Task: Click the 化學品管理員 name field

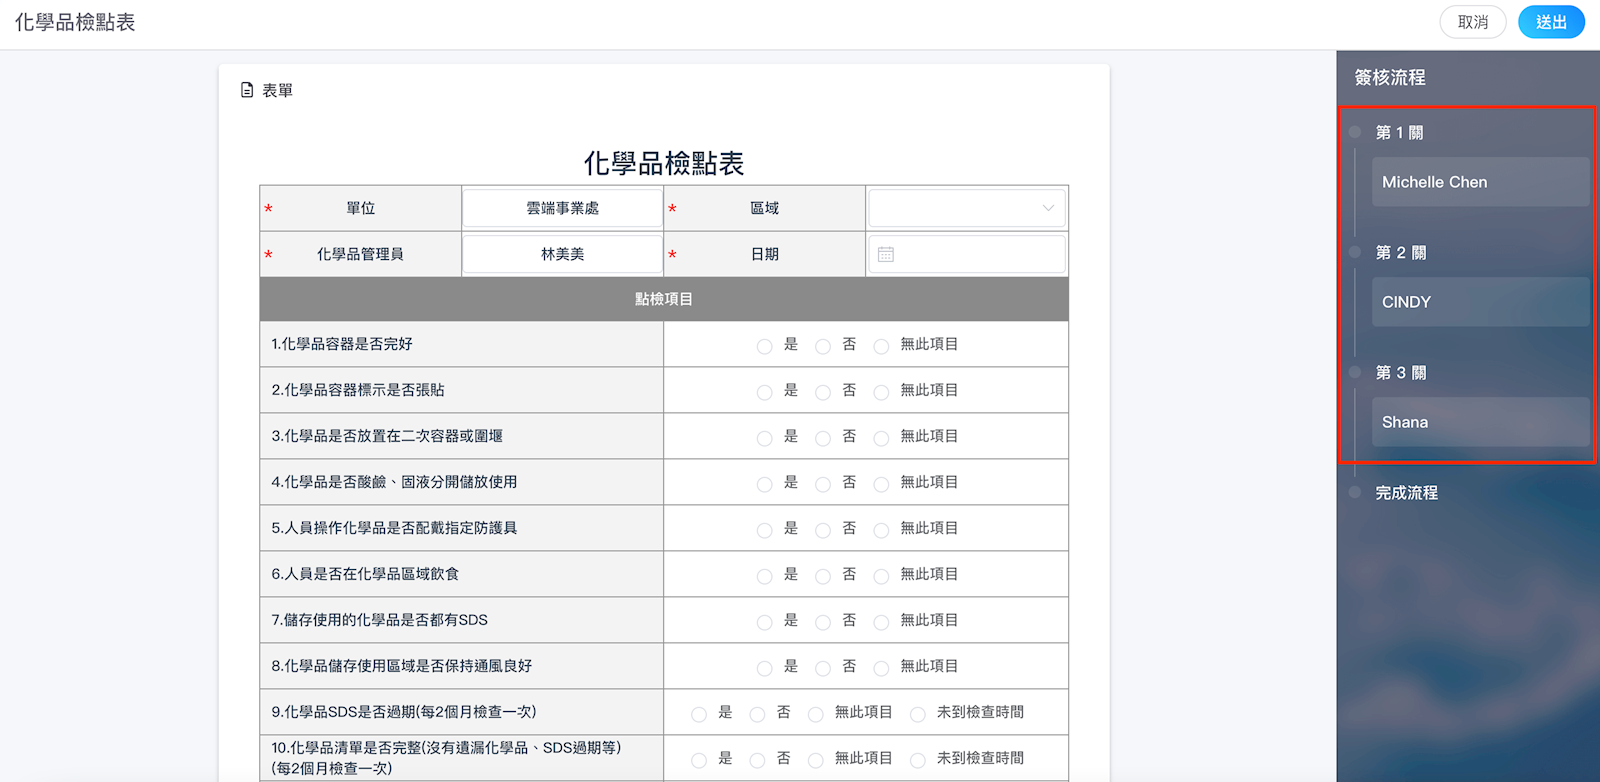Action: click(x=562, y=254)
